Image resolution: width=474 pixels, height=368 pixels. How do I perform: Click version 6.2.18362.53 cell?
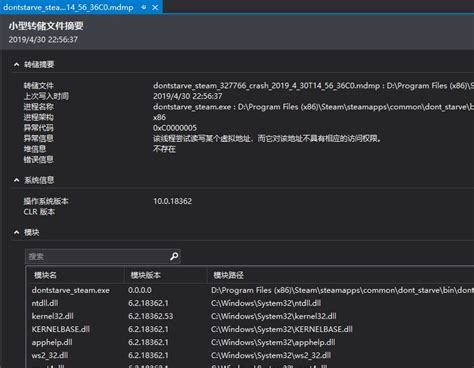click(x=151, y=316)
